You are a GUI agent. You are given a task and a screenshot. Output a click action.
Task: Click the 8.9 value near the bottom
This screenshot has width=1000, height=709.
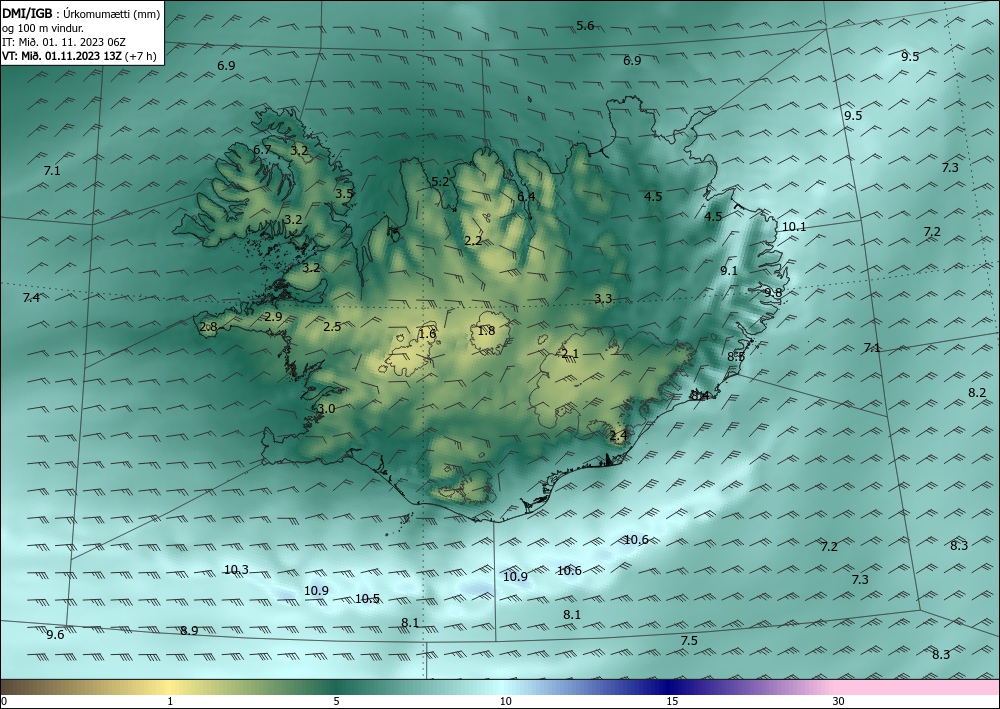click(x=189, y=631)
